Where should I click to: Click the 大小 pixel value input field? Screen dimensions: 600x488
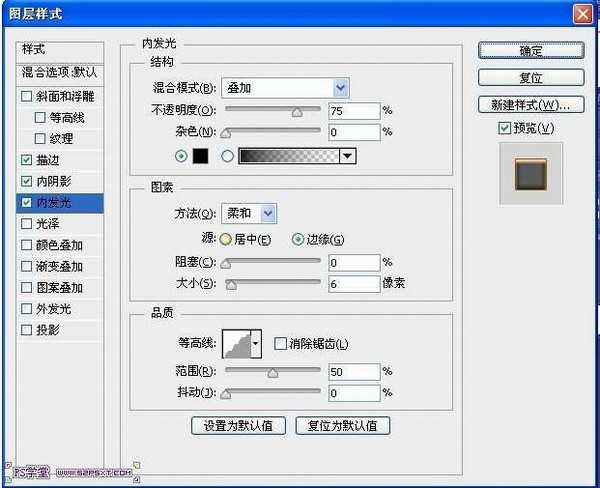352,285
